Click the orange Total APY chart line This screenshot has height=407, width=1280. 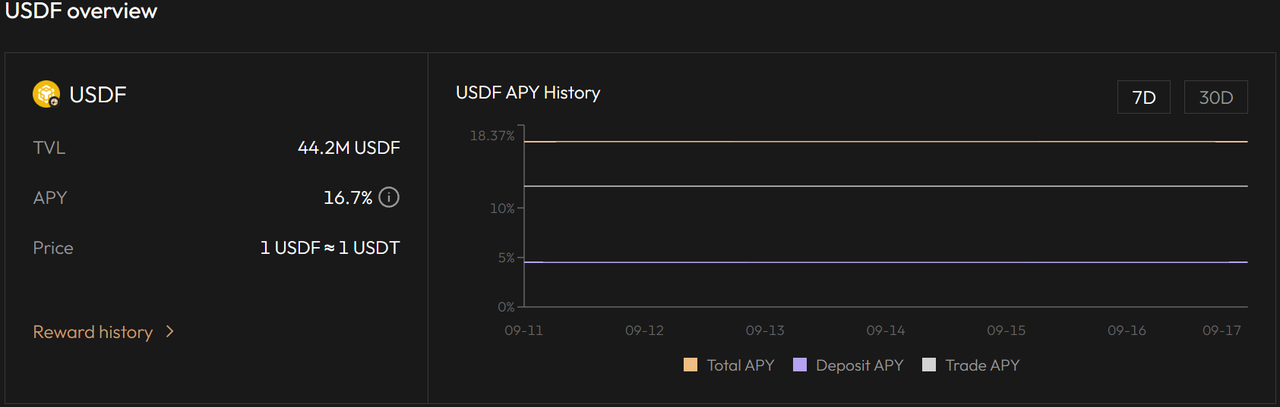click(880, 142)
